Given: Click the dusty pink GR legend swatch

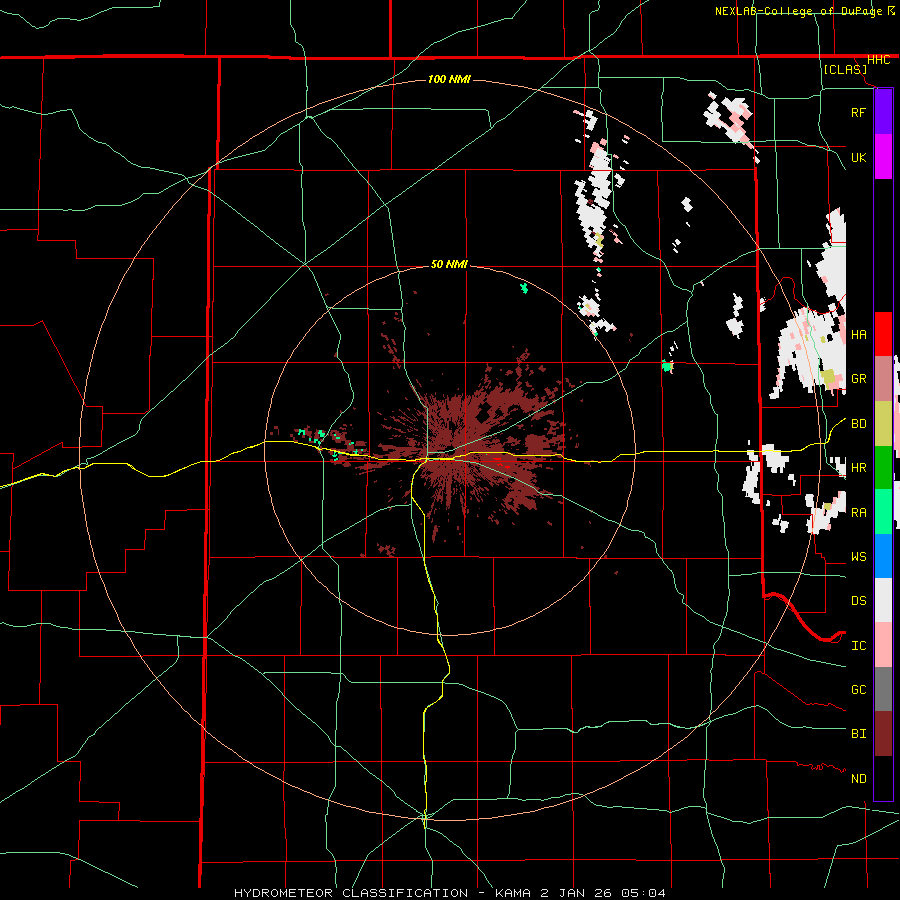Looking at the screenshot, I should pos(883,378).
